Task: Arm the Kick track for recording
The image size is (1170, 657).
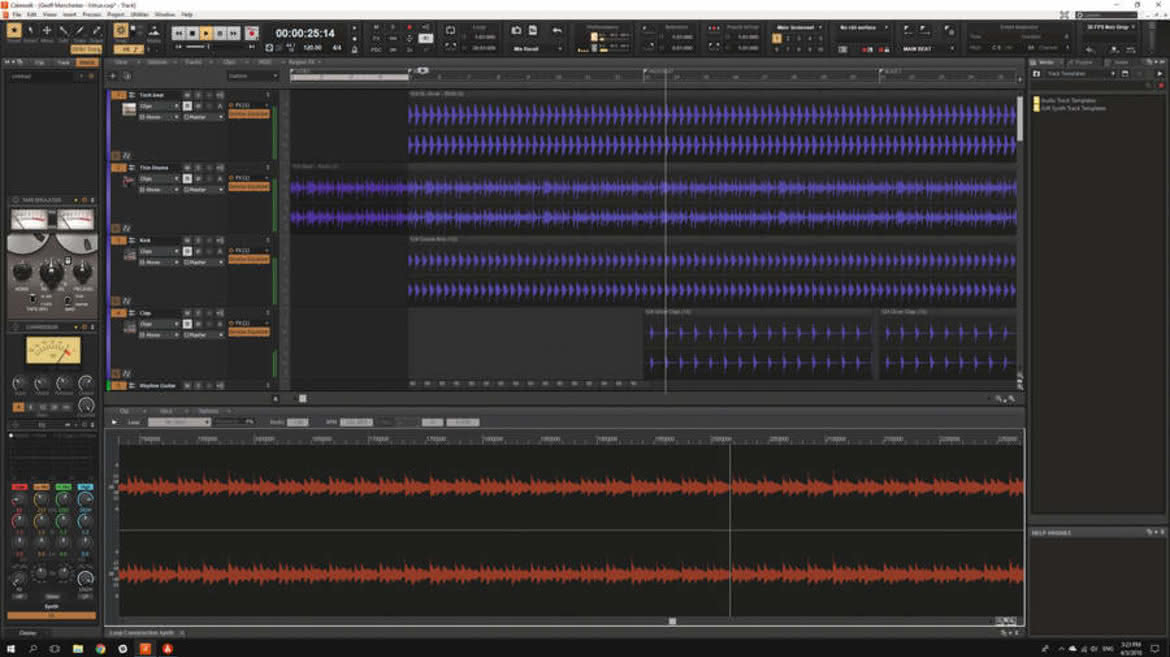Action: (x=208, y=240)
